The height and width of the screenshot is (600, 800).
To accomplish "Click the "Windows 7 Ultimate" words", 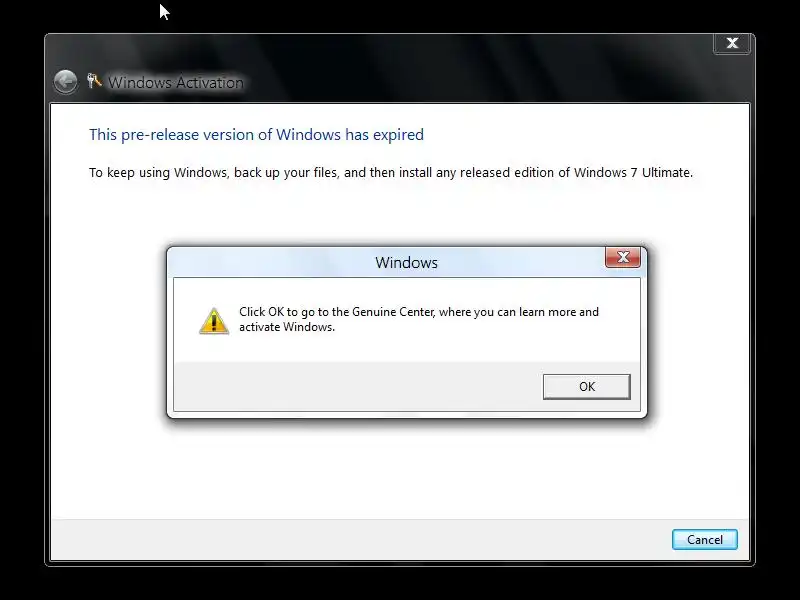I will [x=633, y=172].
